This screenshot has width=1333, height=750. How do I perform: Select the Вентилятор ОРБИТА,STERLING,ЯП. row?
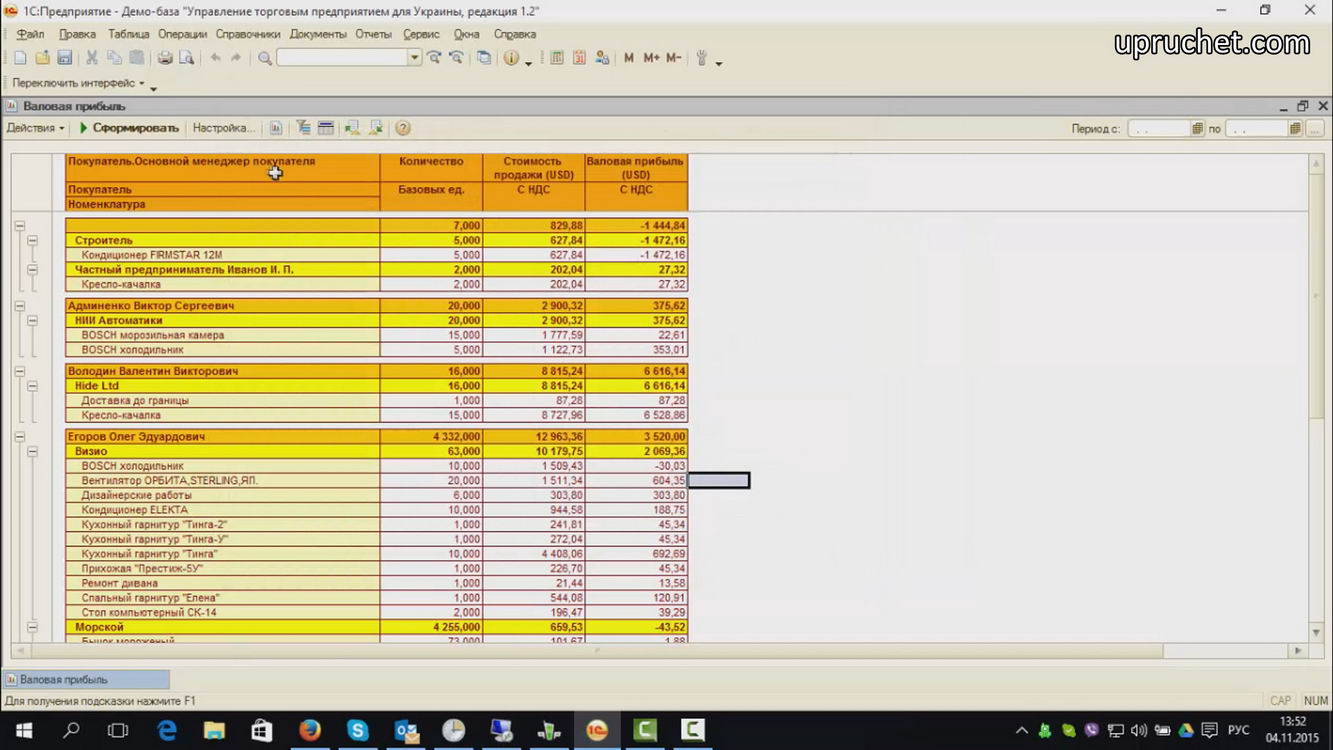pyautogui.click(x=377, y=481)
